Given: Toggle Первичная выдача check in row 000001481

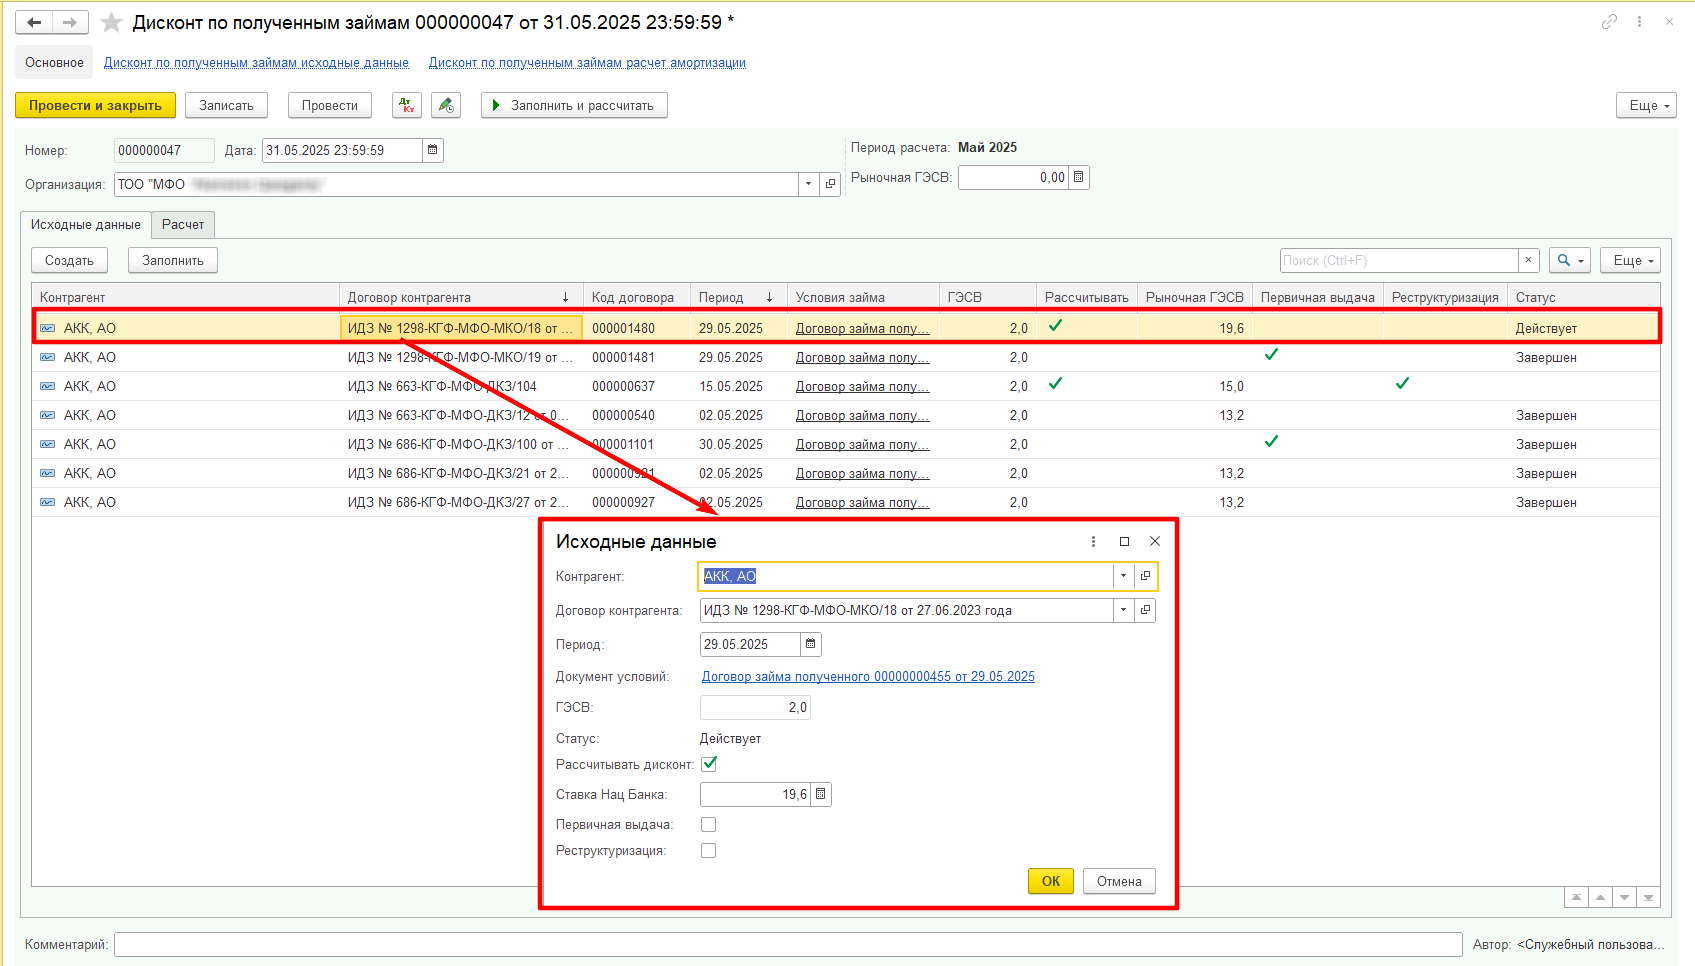Looking at the screenshot, I should click(x=1271, y=354).
